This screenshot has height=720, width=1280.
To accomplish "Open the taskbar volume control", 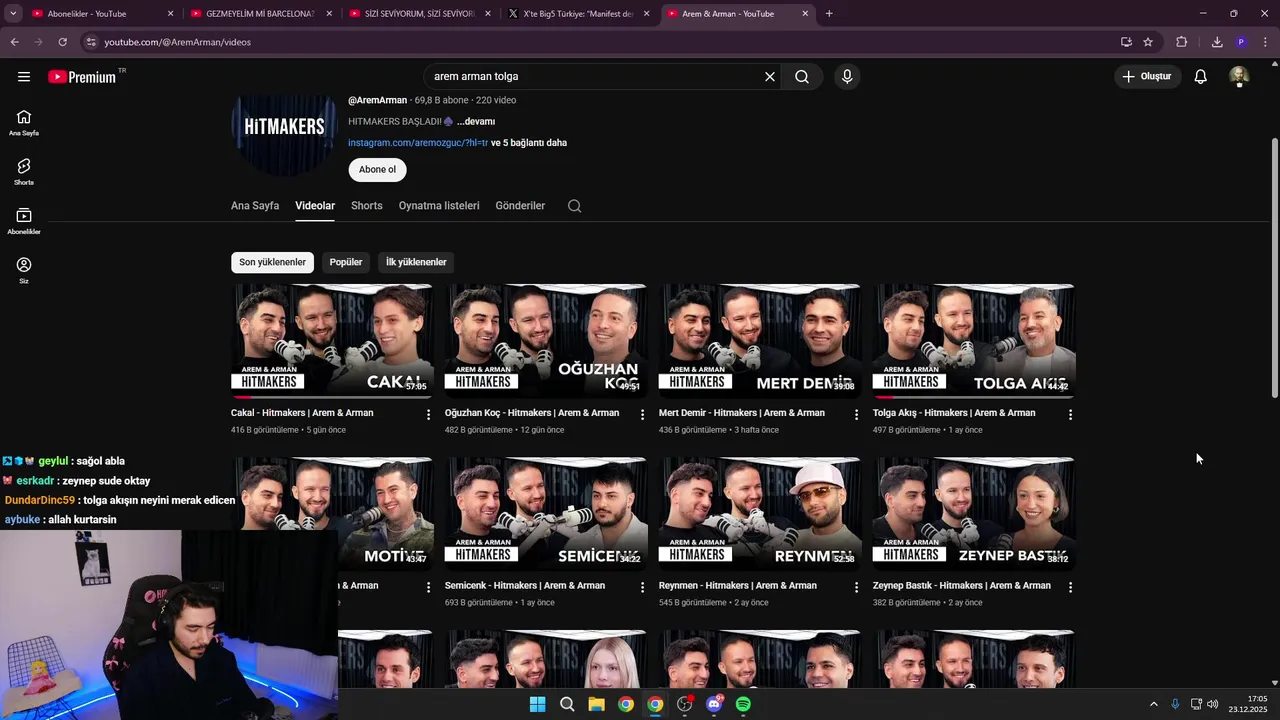I will (x=1213, y=704).
